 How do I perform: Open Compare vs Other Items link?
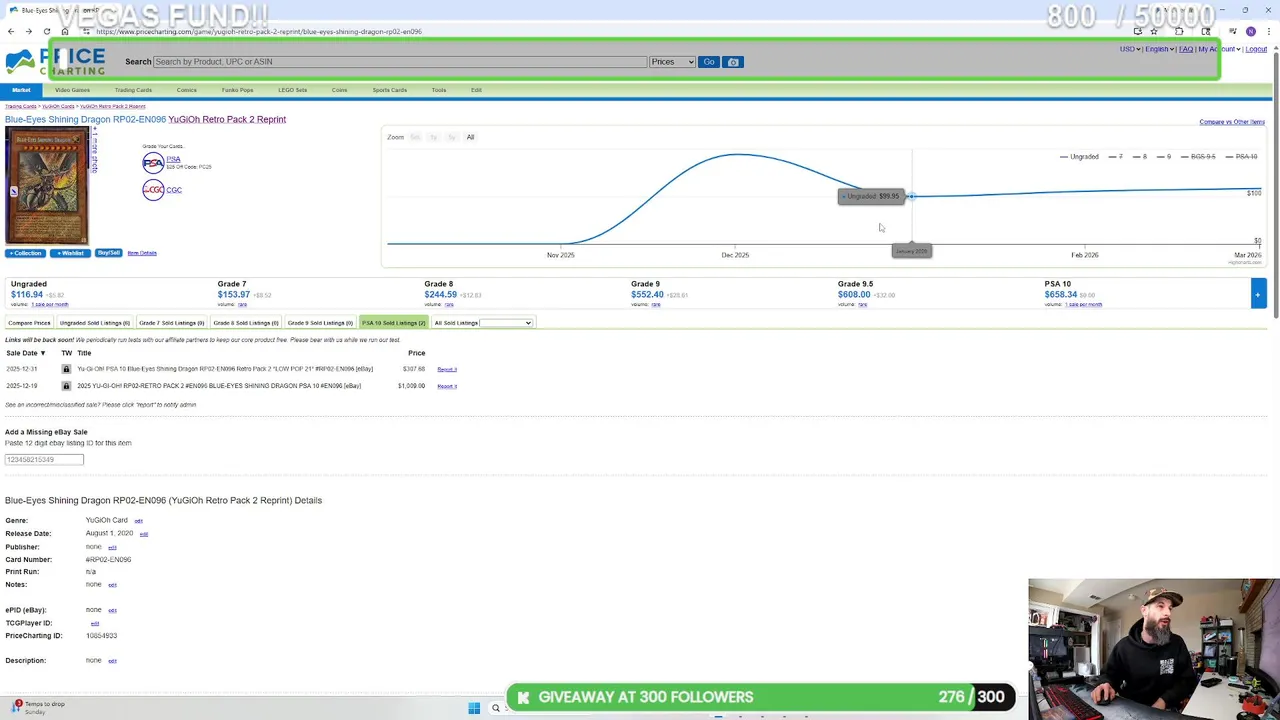coord(1232,122)
